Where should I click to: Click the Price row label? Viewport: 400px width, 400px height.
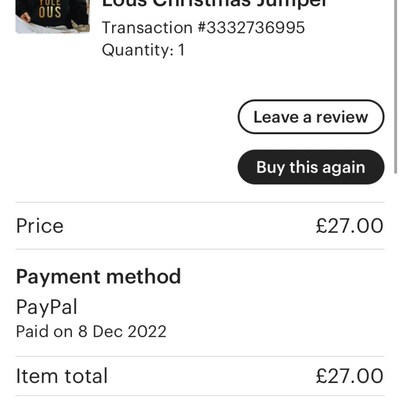click(x=40, y=226)
